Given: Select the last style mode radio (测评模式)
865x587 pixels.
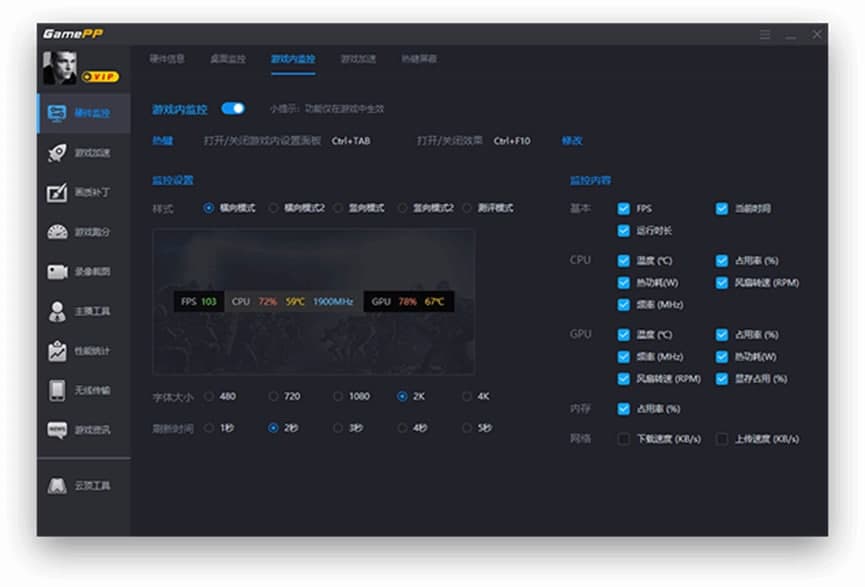Looking at the screenshot, I should (467, 208).
